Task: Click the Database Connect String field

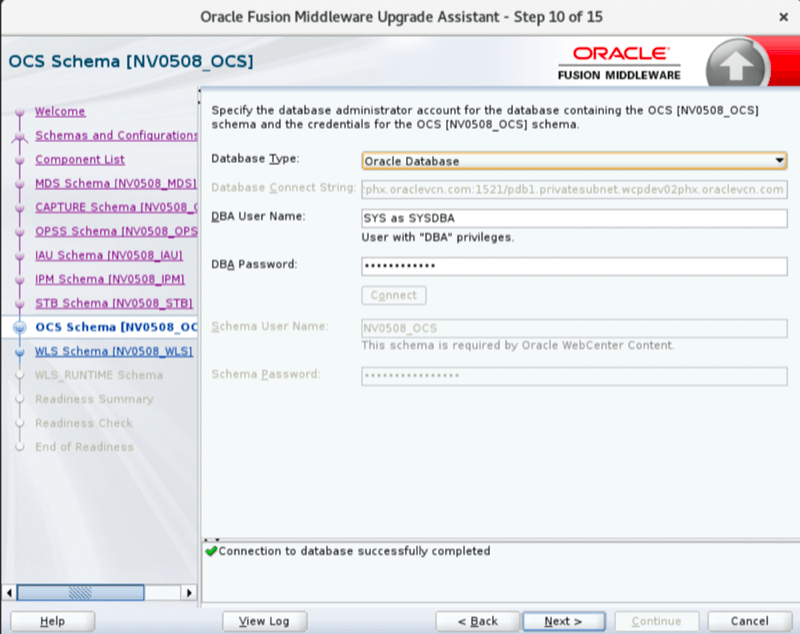Action: tap(574, 190)
